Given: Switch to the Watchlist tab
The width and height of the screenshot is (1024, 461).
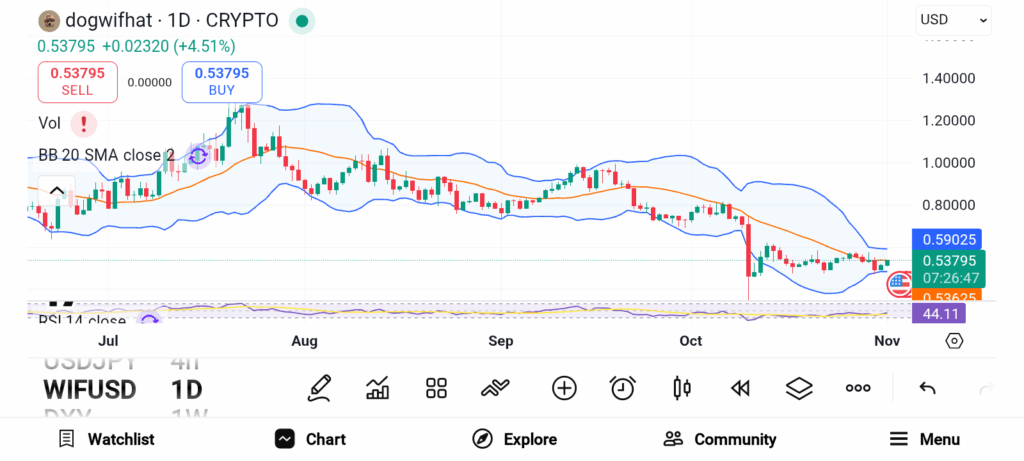Looking at the screenshot, I should click(x=106, y=439).
